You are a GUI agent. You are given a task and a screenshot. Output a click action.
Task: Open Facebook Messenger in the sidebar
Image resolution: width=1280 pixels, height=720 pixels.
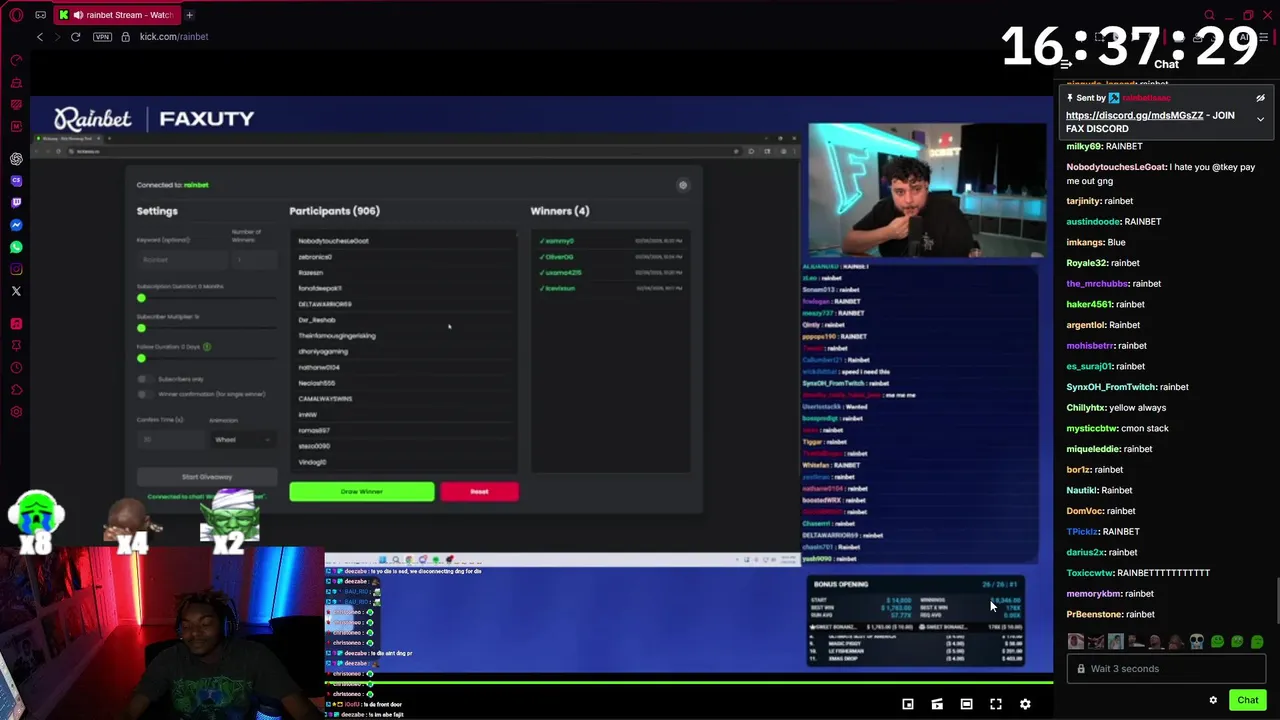16,225
